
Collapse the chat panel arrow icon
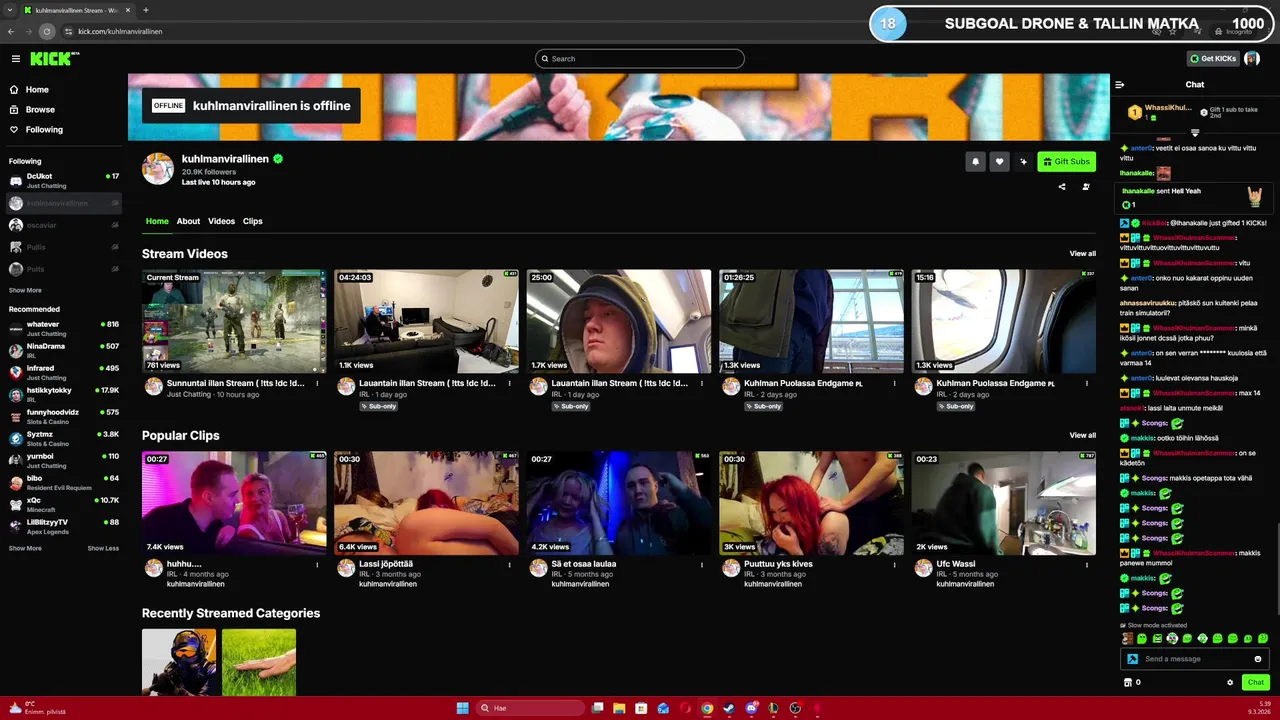[1120, 85]
